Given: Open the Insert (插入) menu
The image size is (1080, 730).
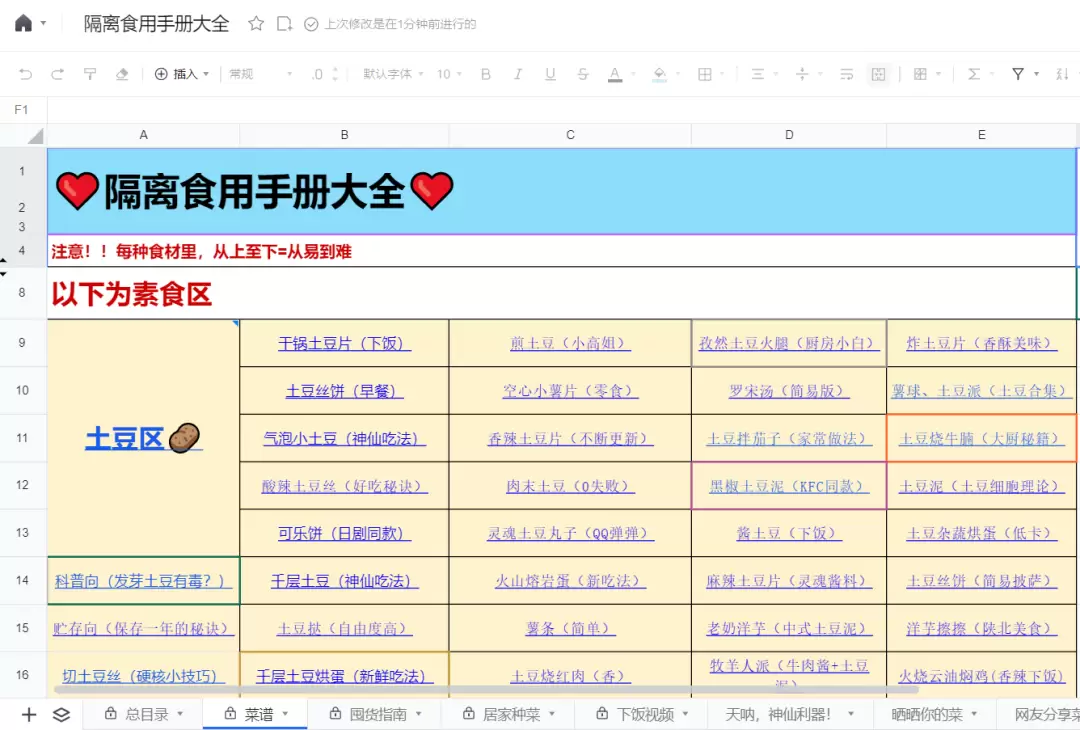Looking at the screenshot, I should [182, 74].
